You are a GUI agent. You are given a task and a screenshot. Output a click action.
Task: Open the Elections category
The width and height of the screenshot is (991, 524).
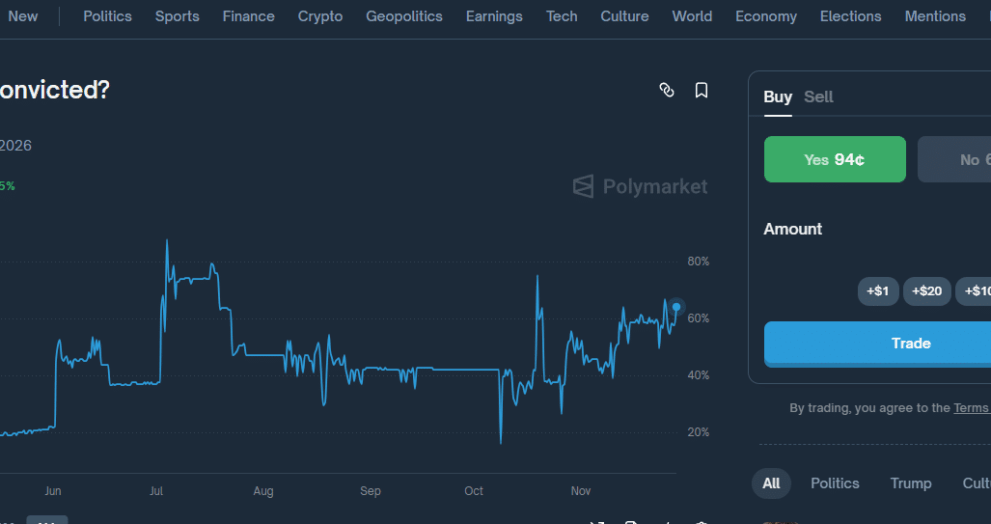(x=850, y=16)
